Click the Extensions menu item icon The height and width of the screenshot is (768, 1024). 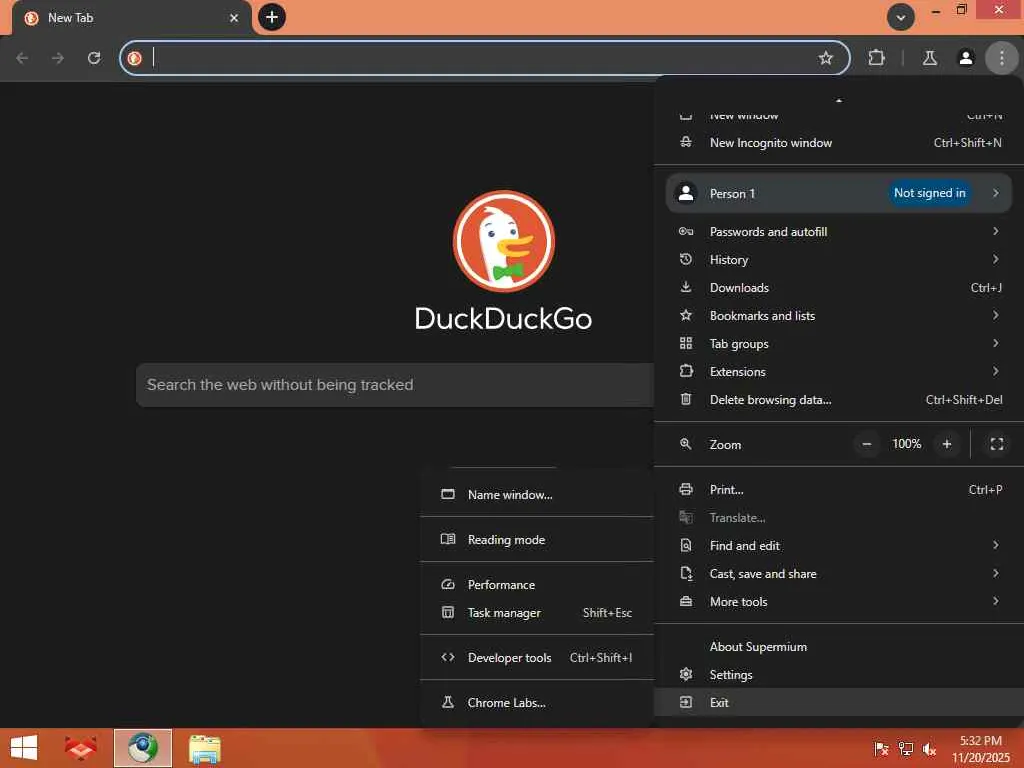pyautogui.click(x=686, y=371)
